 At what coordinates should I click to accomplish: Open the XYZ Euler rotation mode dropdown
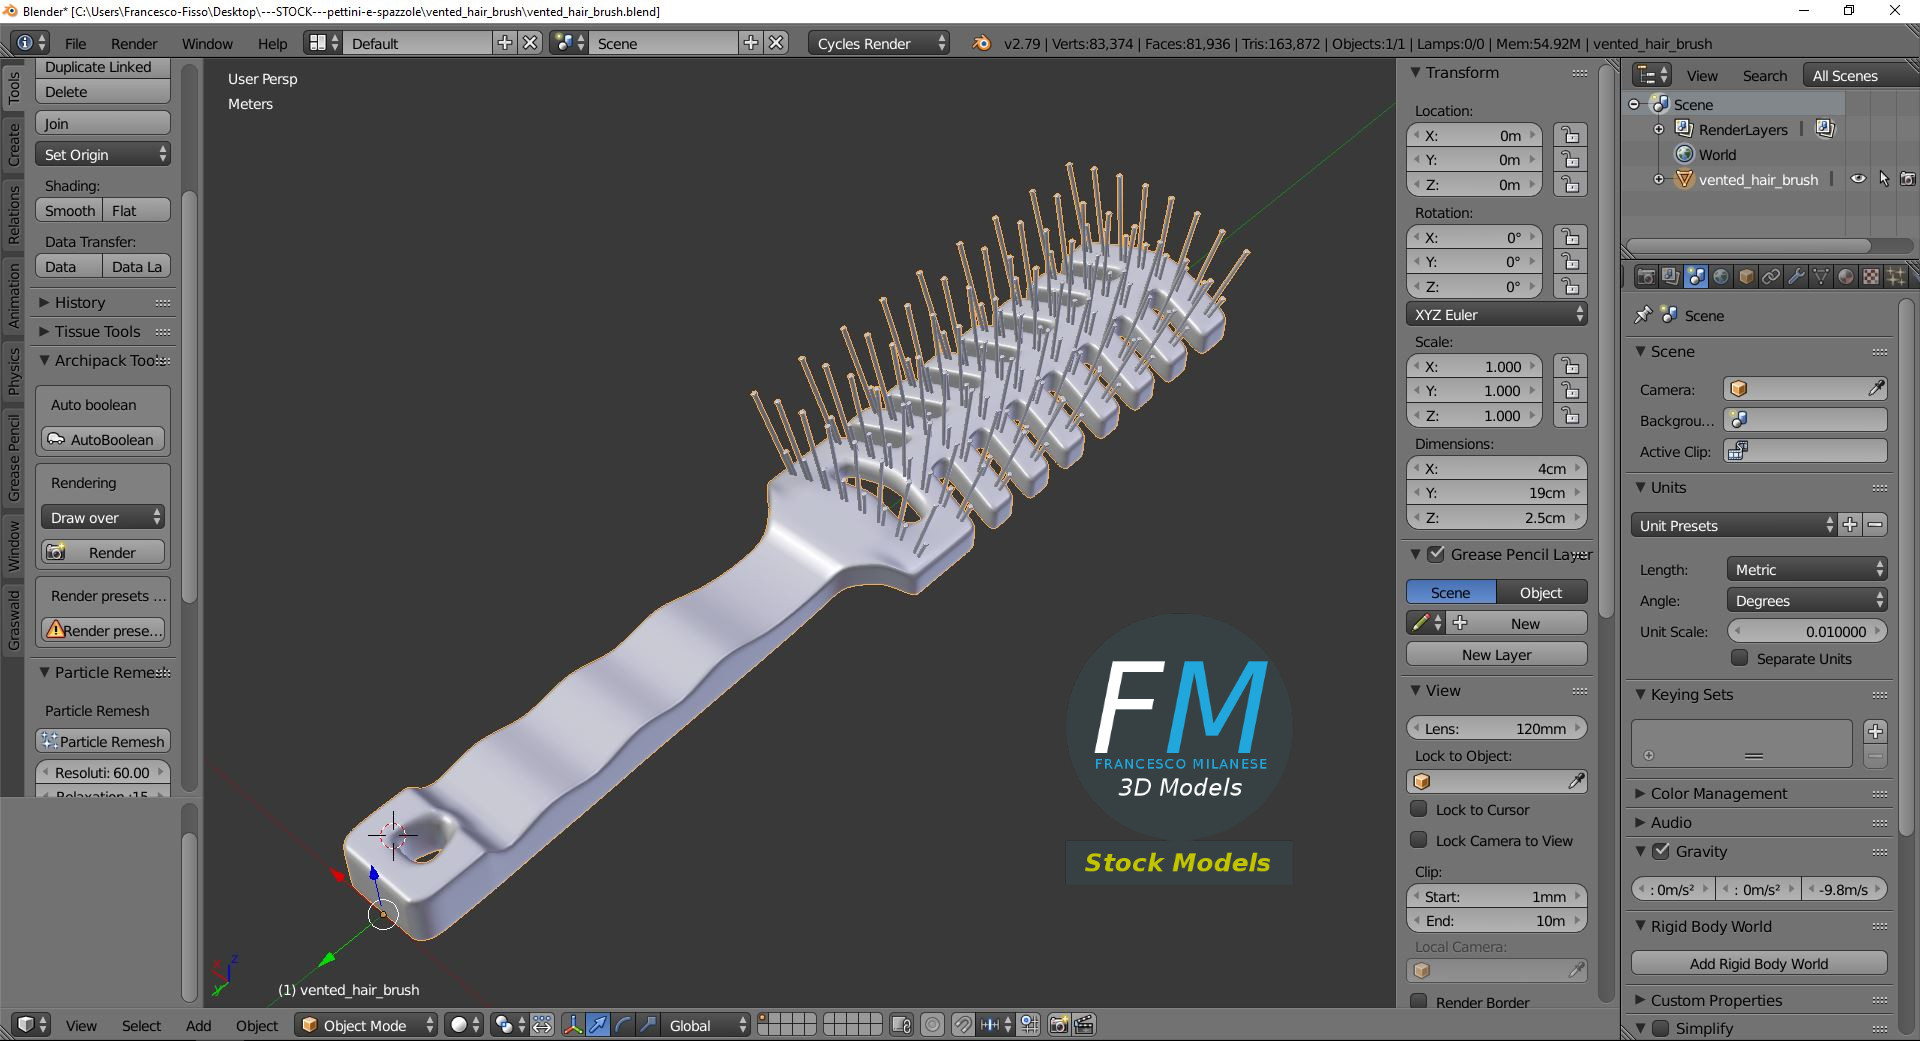[x=1497, y=314]
